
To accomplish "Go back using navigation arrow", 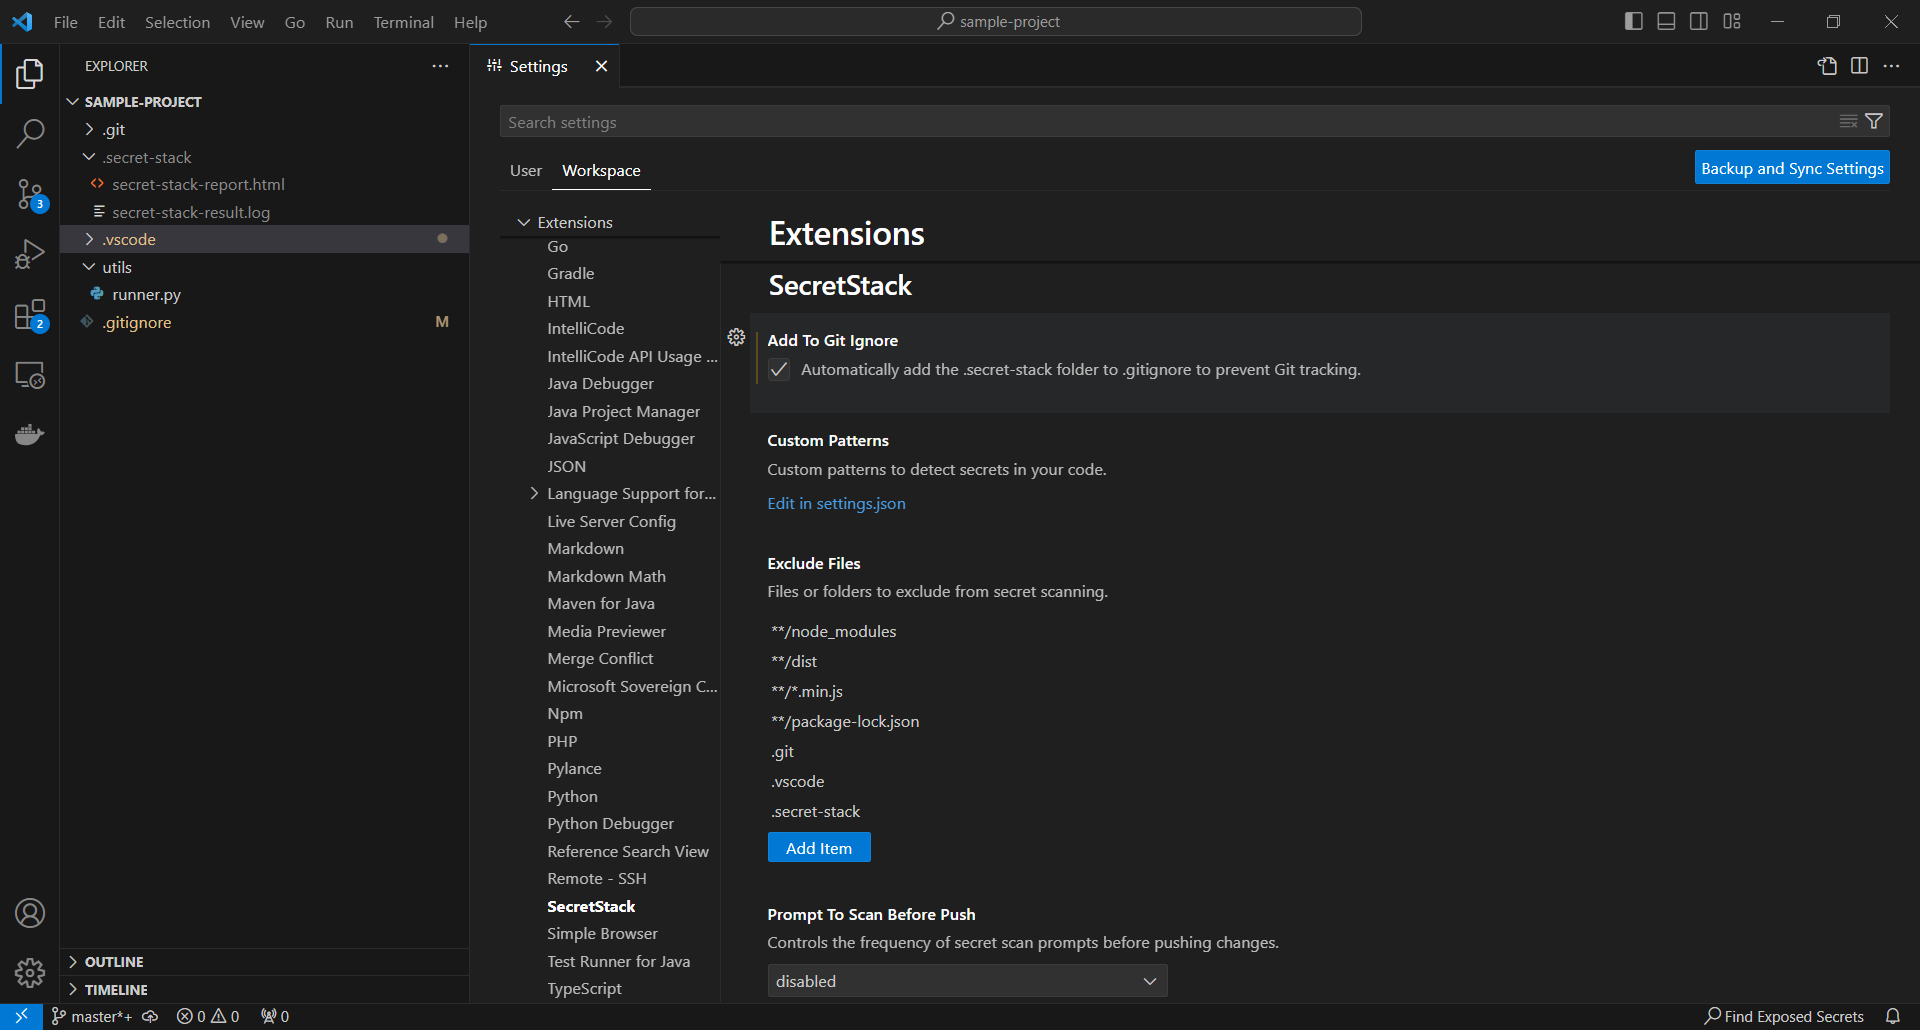I will (571, 21).
